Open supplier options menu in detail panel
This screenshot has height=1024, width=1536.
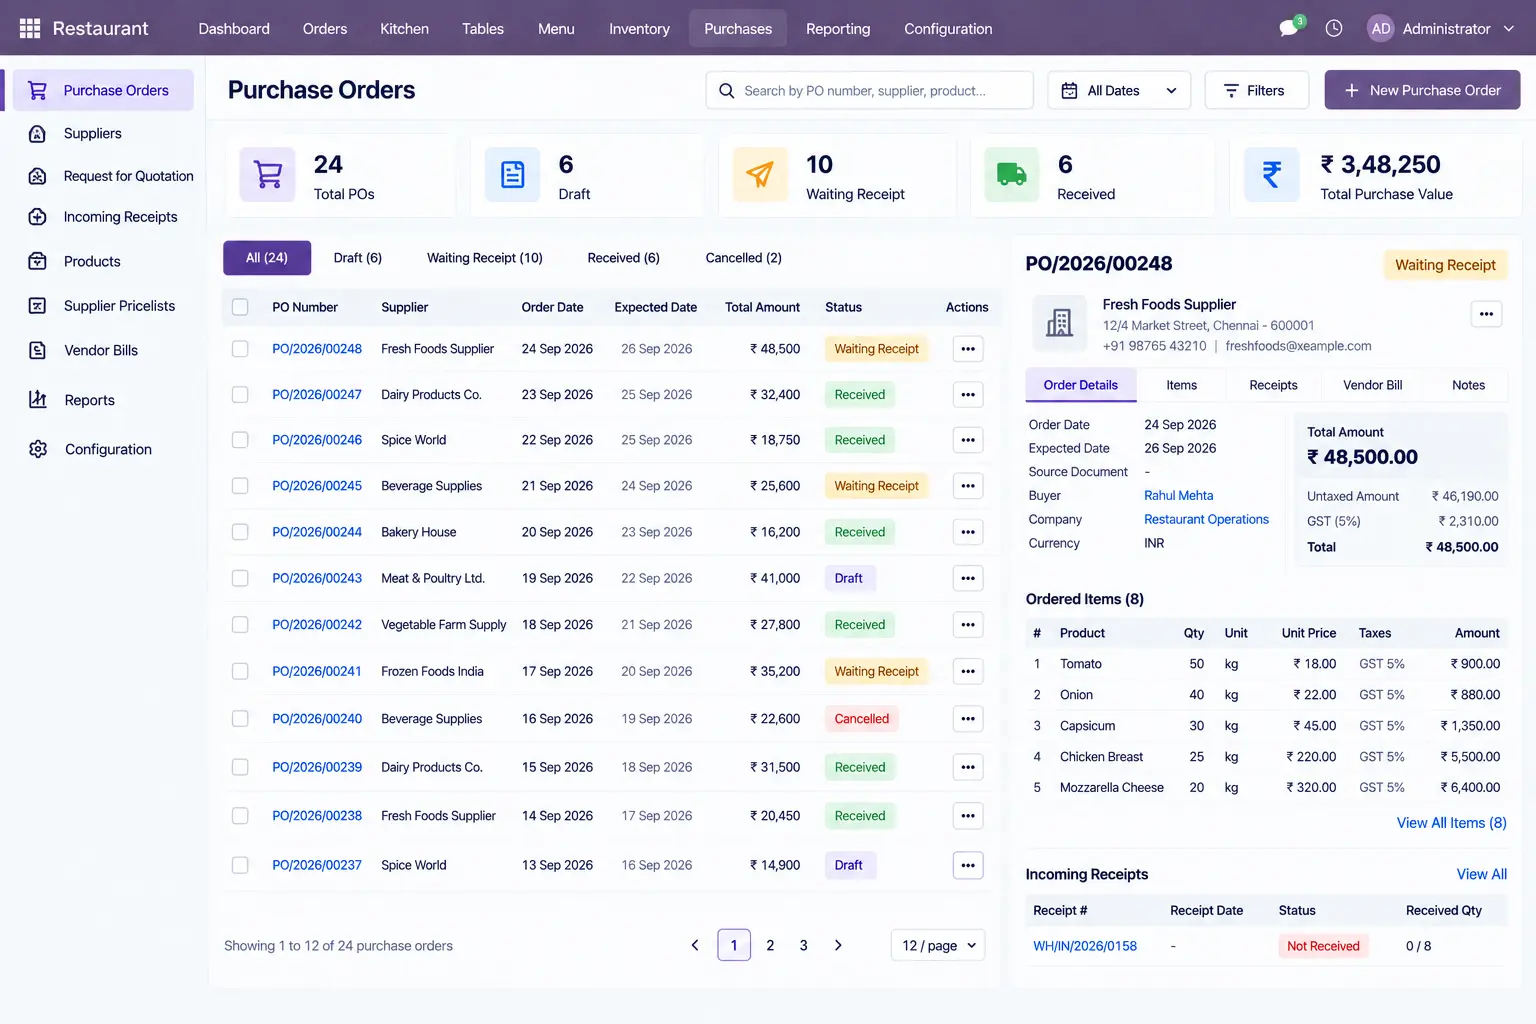pyautogui.click(x=1486, y=314)
